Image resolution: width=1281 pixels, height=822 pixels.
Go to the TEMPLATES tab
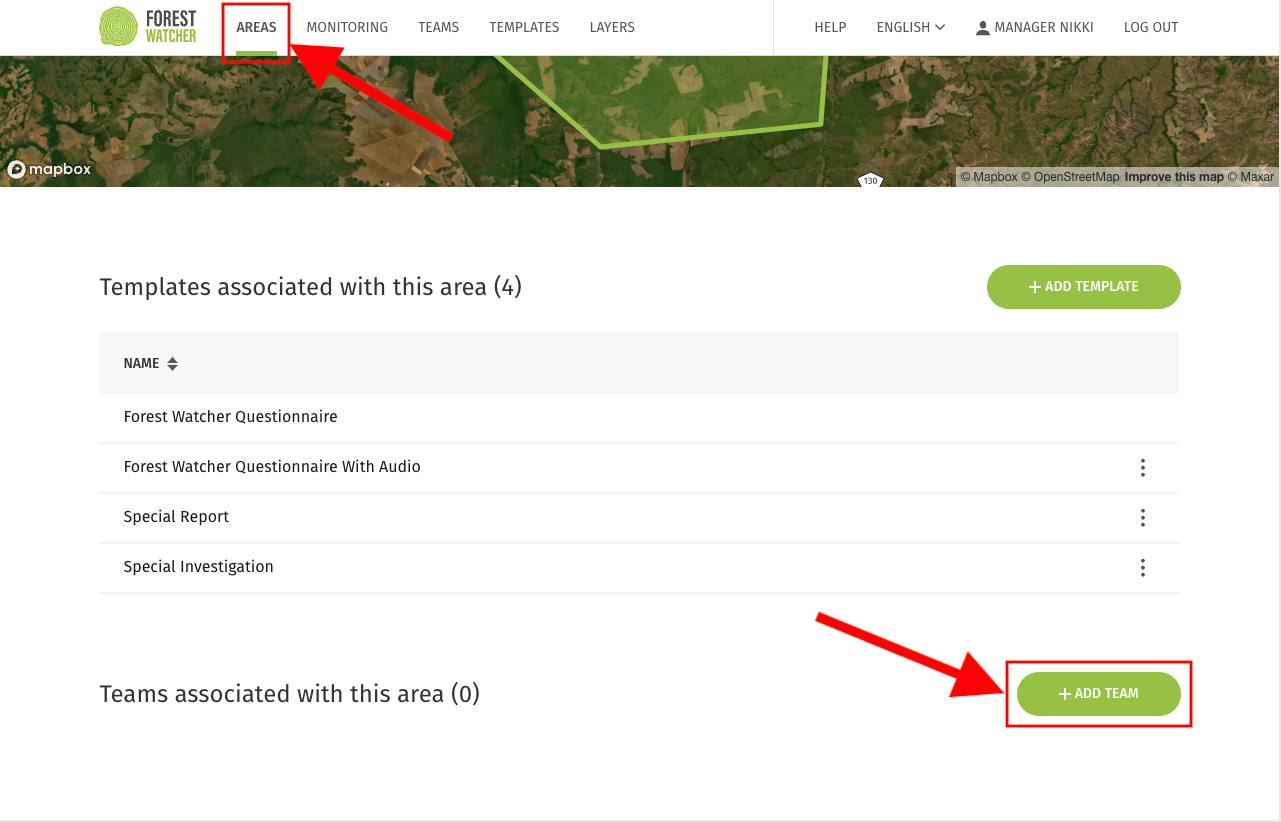pyautogui.click(x=524, y=27)
